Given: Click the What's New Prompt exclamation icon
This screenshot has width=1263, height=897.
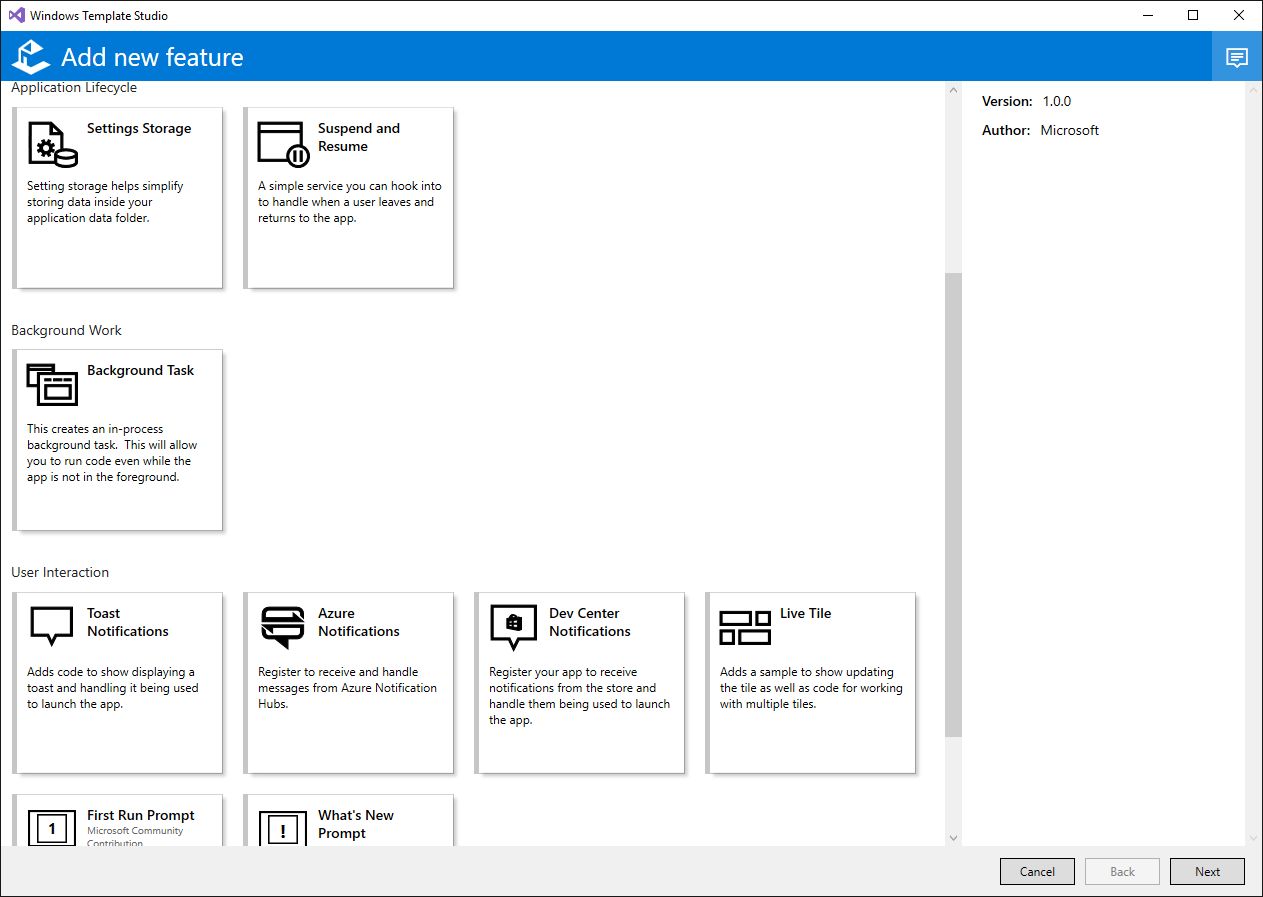Looking at the screenshot, I should (283, 828).
